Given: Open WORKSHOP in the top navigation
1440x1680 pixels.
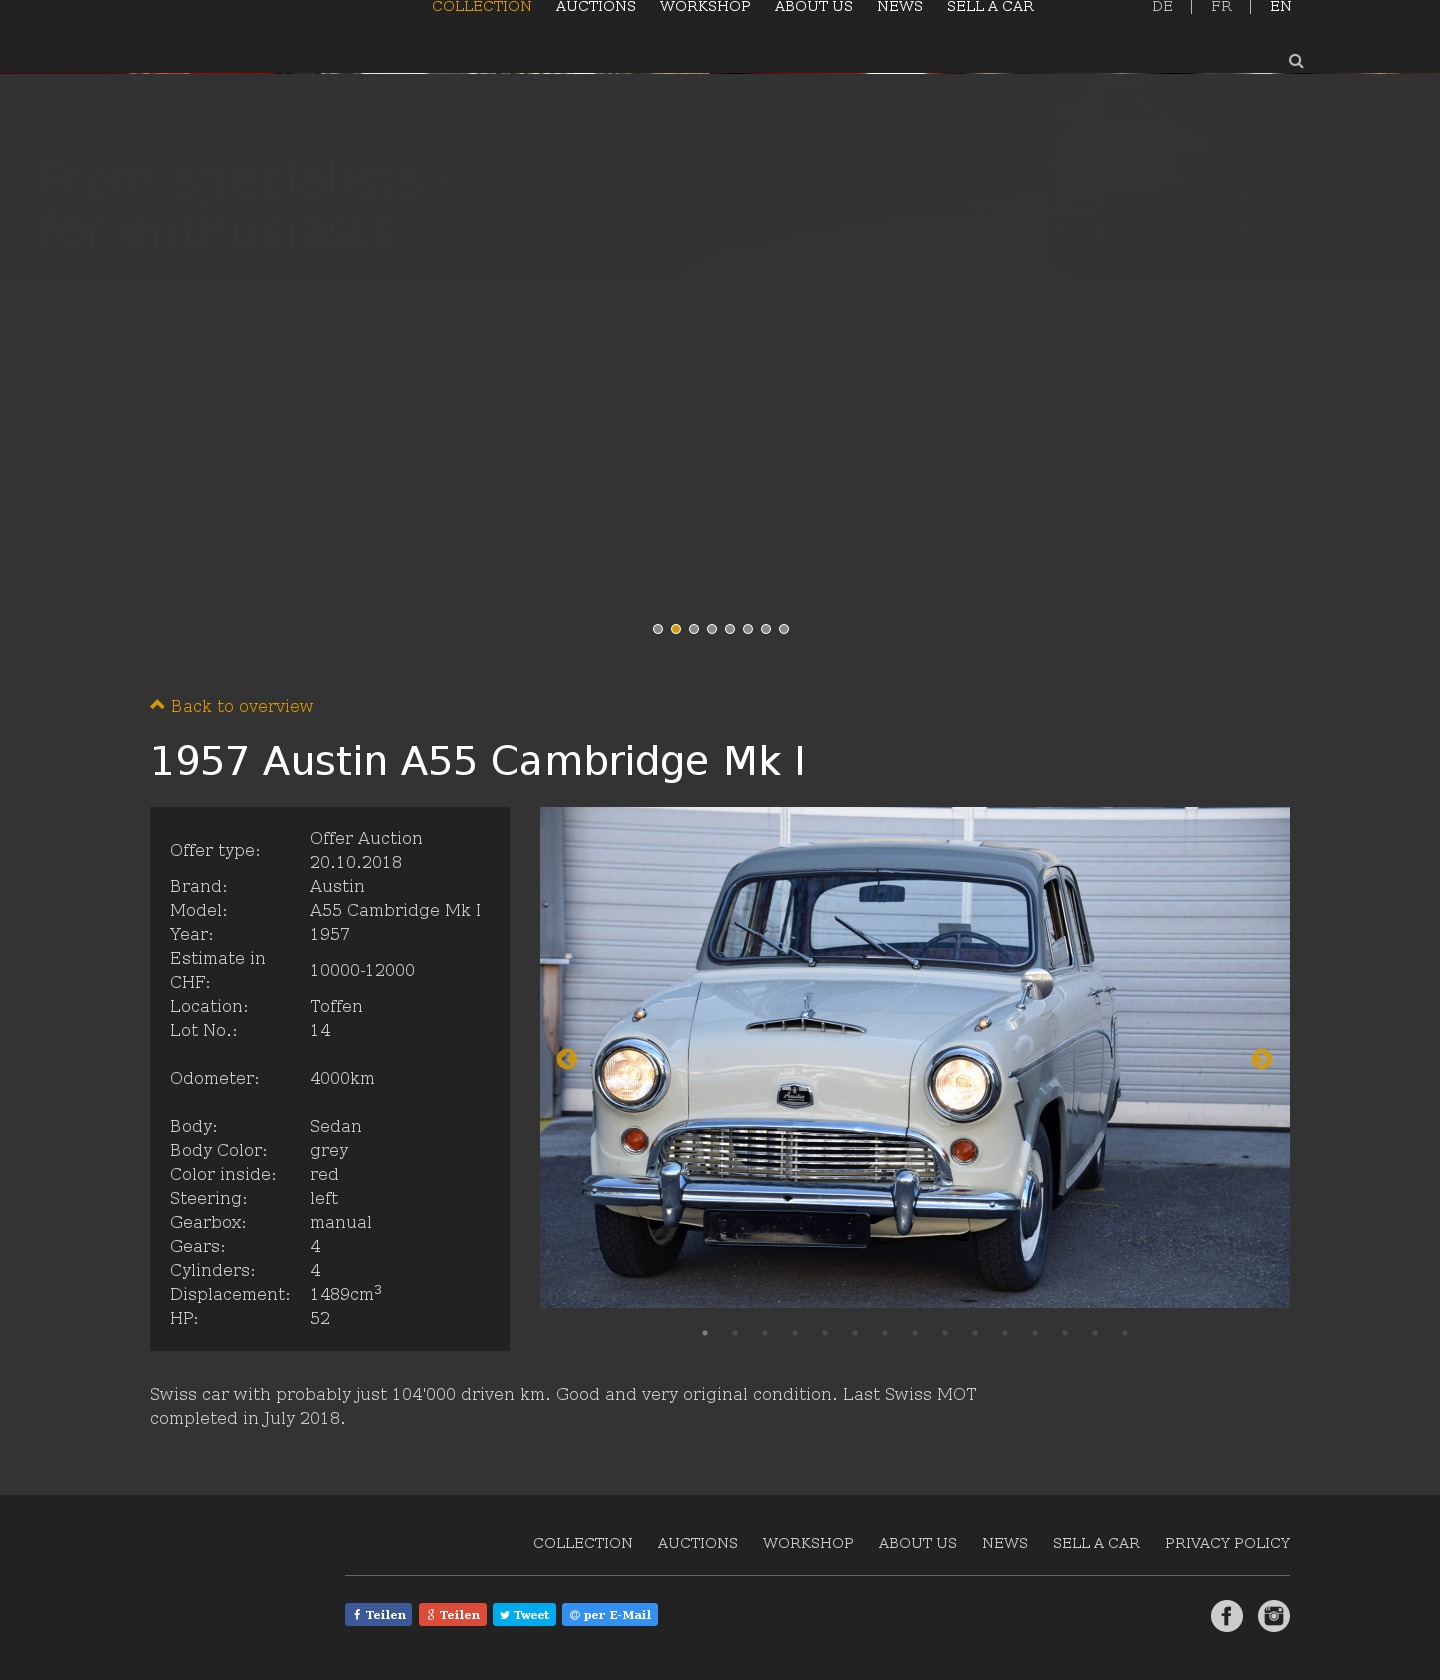Looking at the screenshot, I should pyautogui.click(x=705, y=7).
